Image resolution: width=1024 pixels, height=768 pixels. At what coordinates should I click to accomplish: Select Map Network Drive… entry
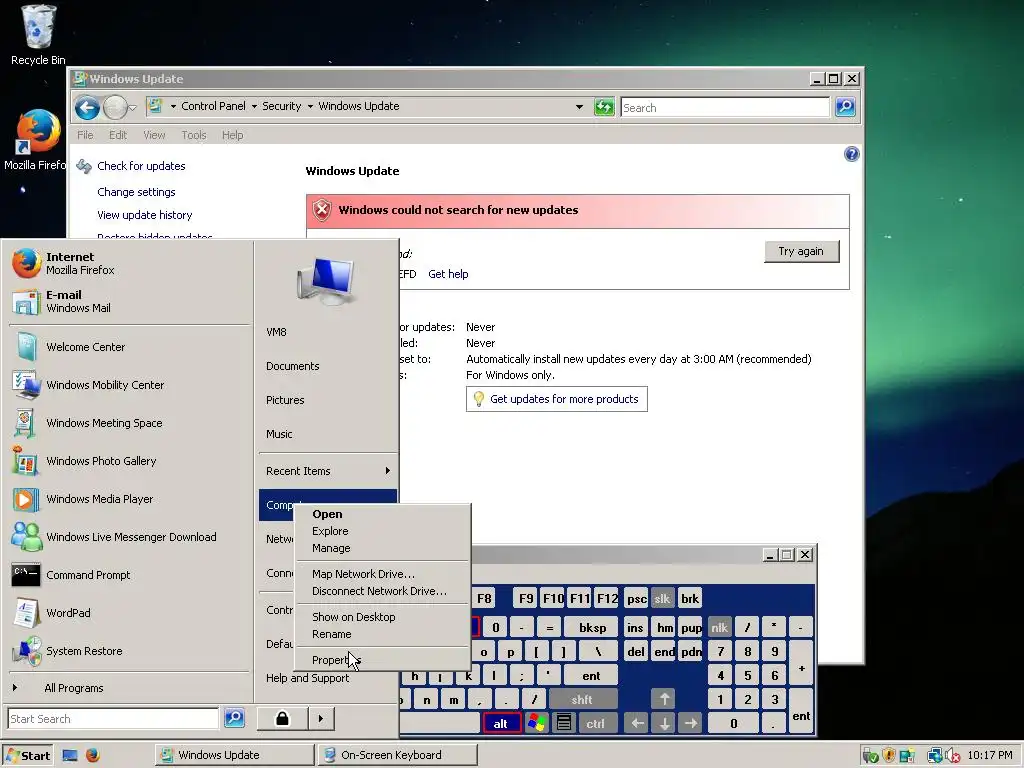383,574
